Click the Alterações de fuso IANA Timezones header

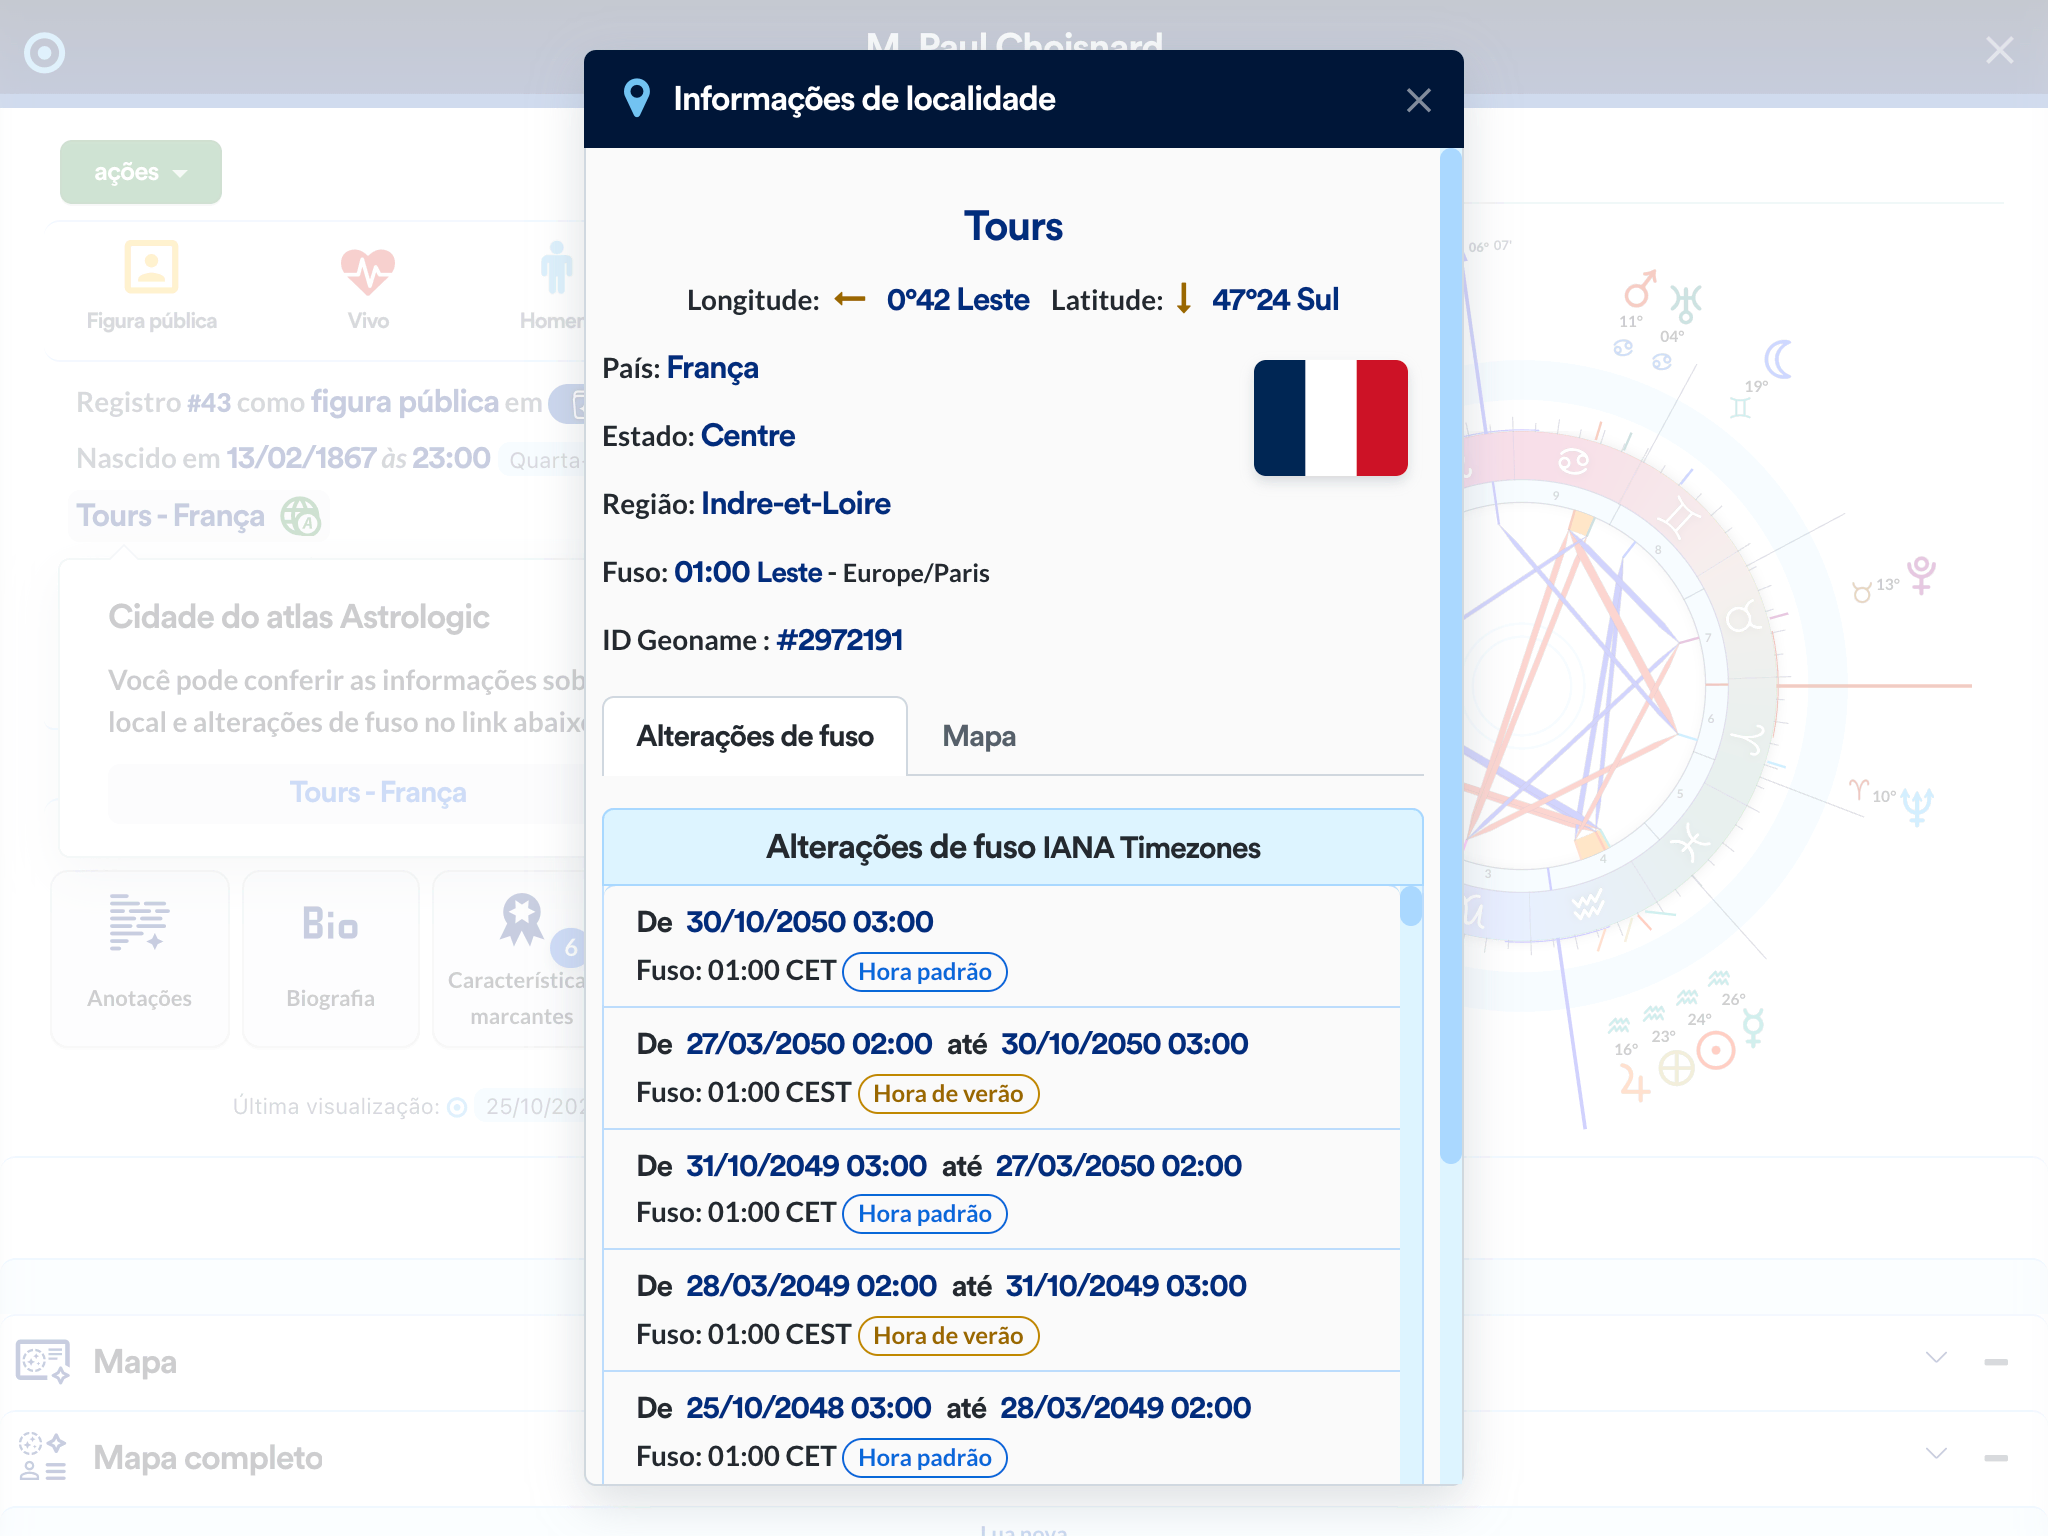1013,848
